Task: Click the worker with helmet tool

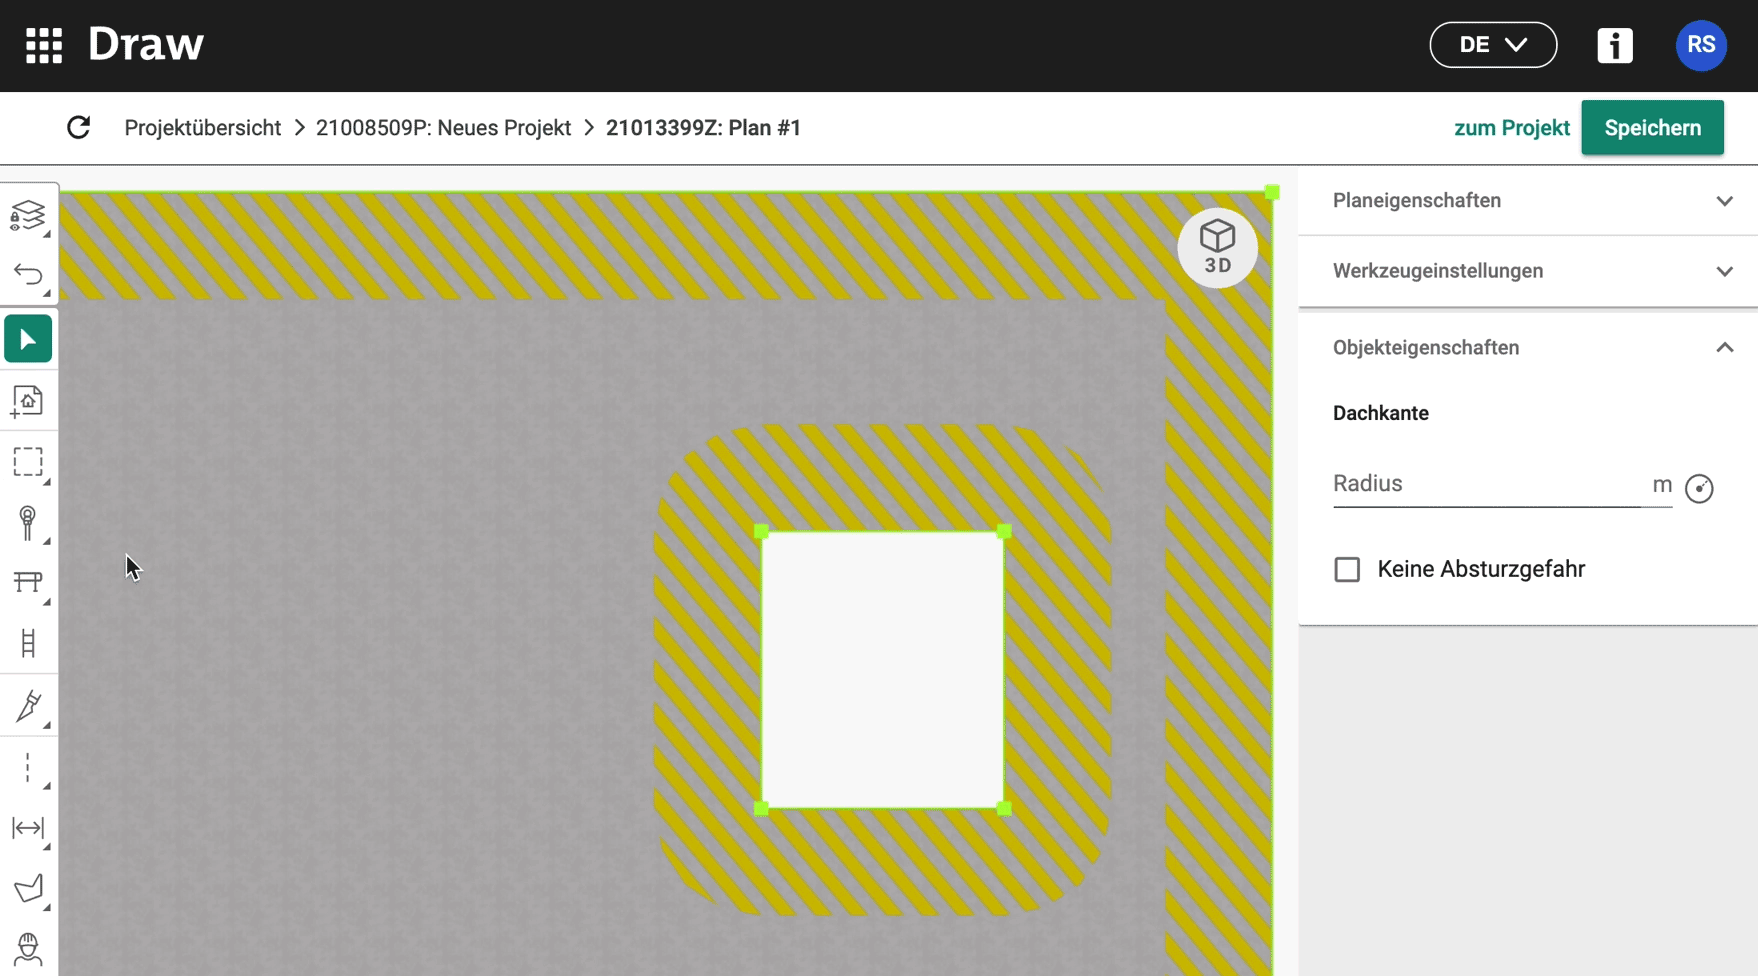Action: [x=28, y=949]
